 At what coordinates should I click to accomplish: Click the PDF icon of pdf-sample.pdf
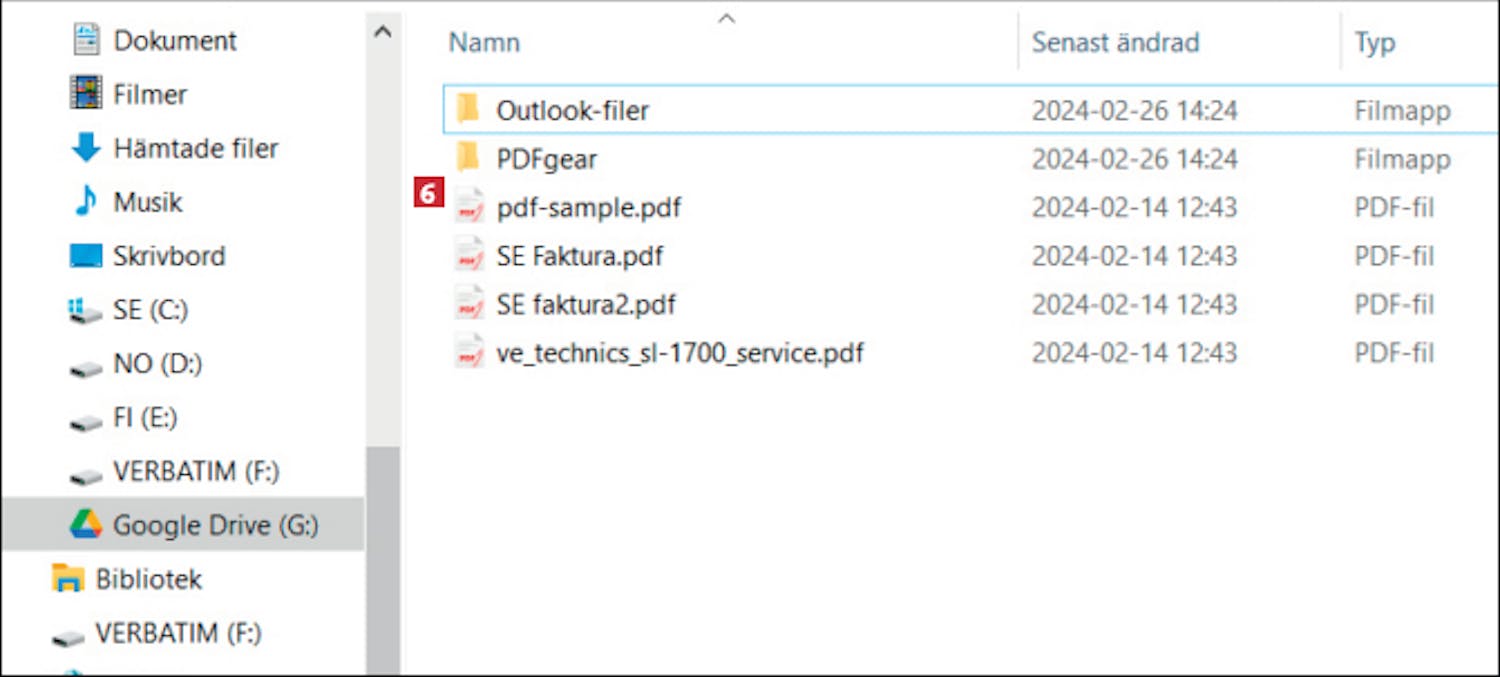(469, 207)
